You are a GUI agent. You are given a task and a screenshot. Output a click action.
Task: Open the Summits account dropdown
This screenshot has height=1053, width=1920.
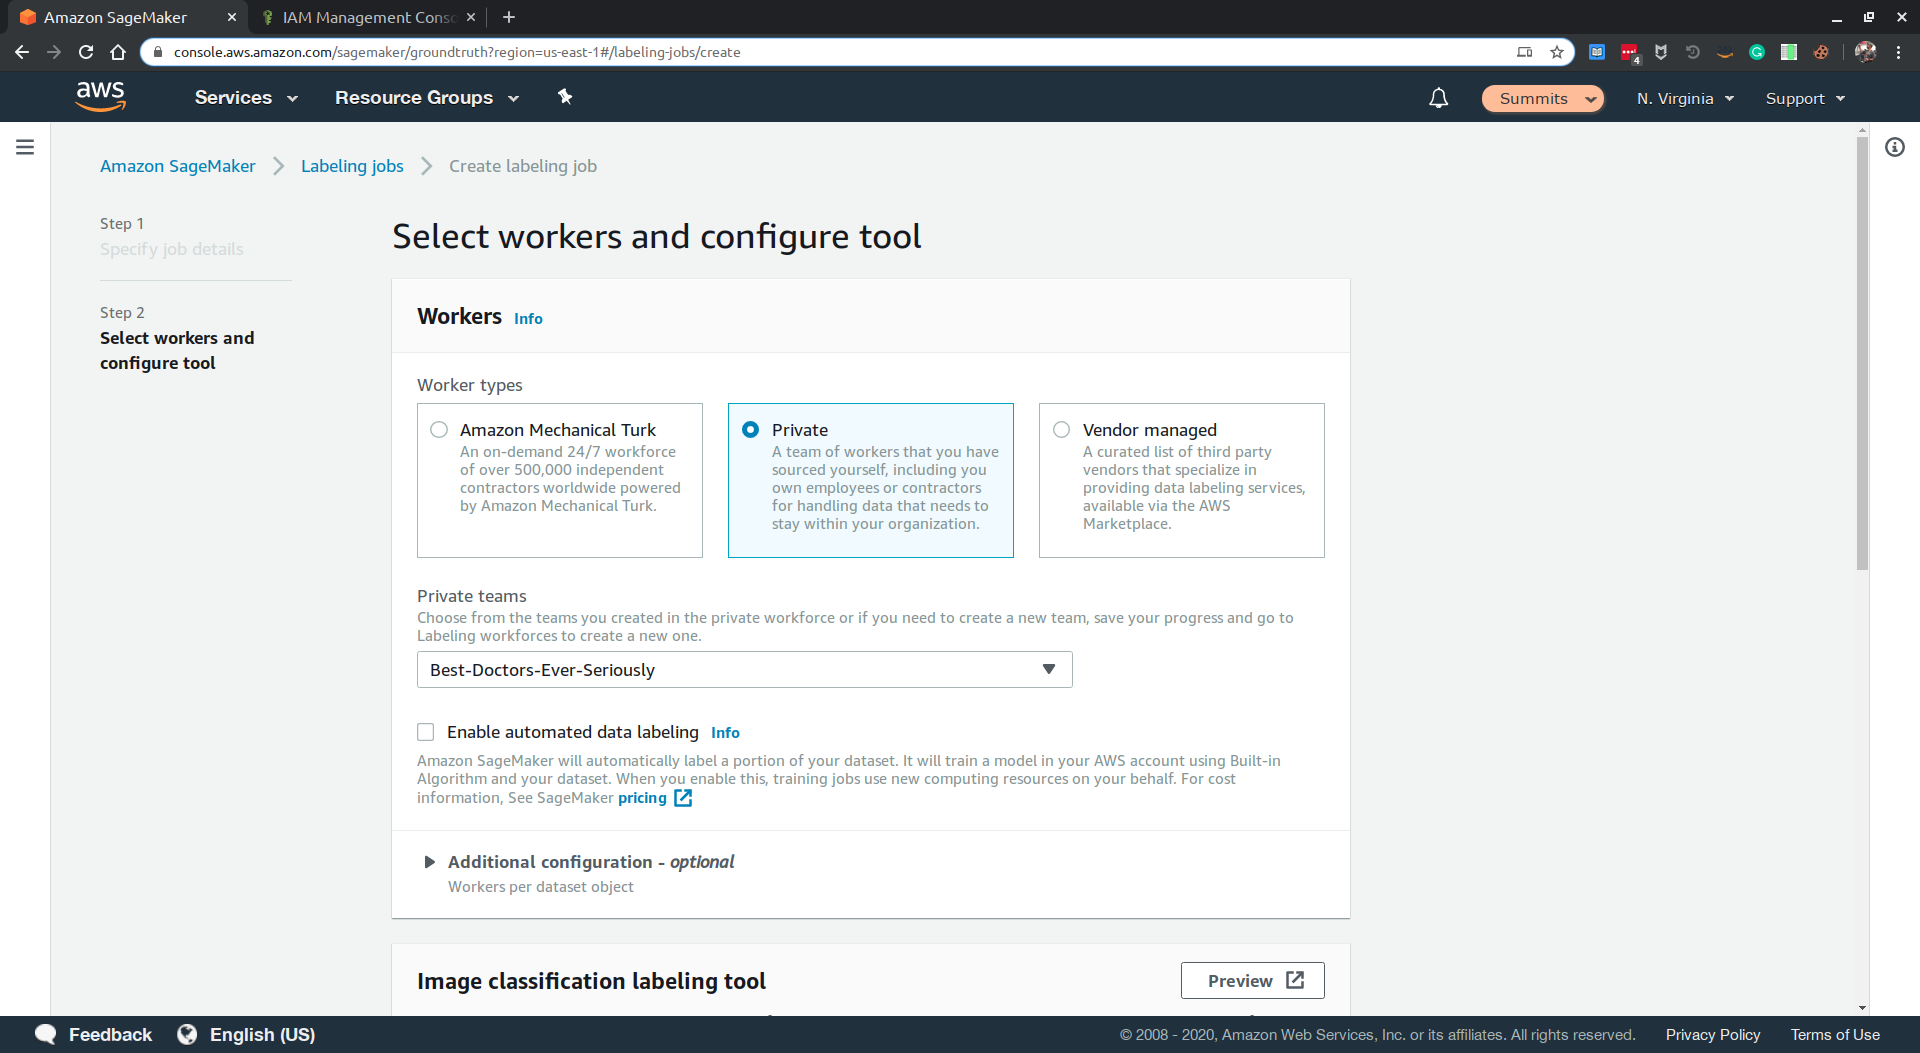pyautogui.click(x=1542, y=98)
